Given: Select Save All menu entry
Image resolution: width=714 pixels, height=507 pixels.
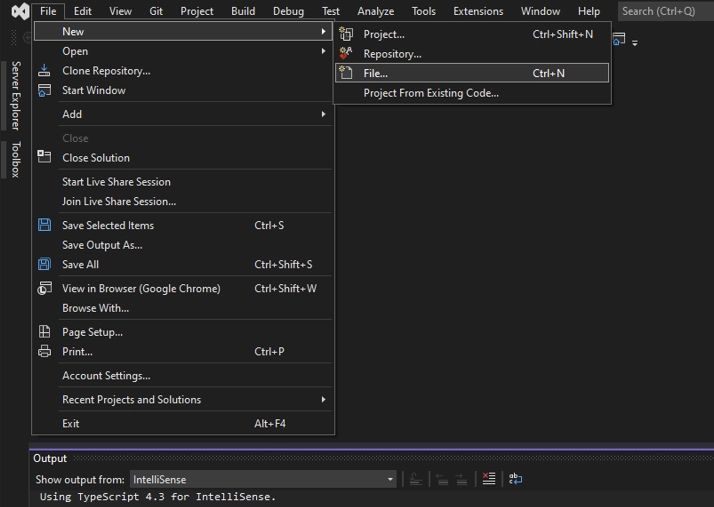Looking at the screenshot, I should [x=183, y=264].
